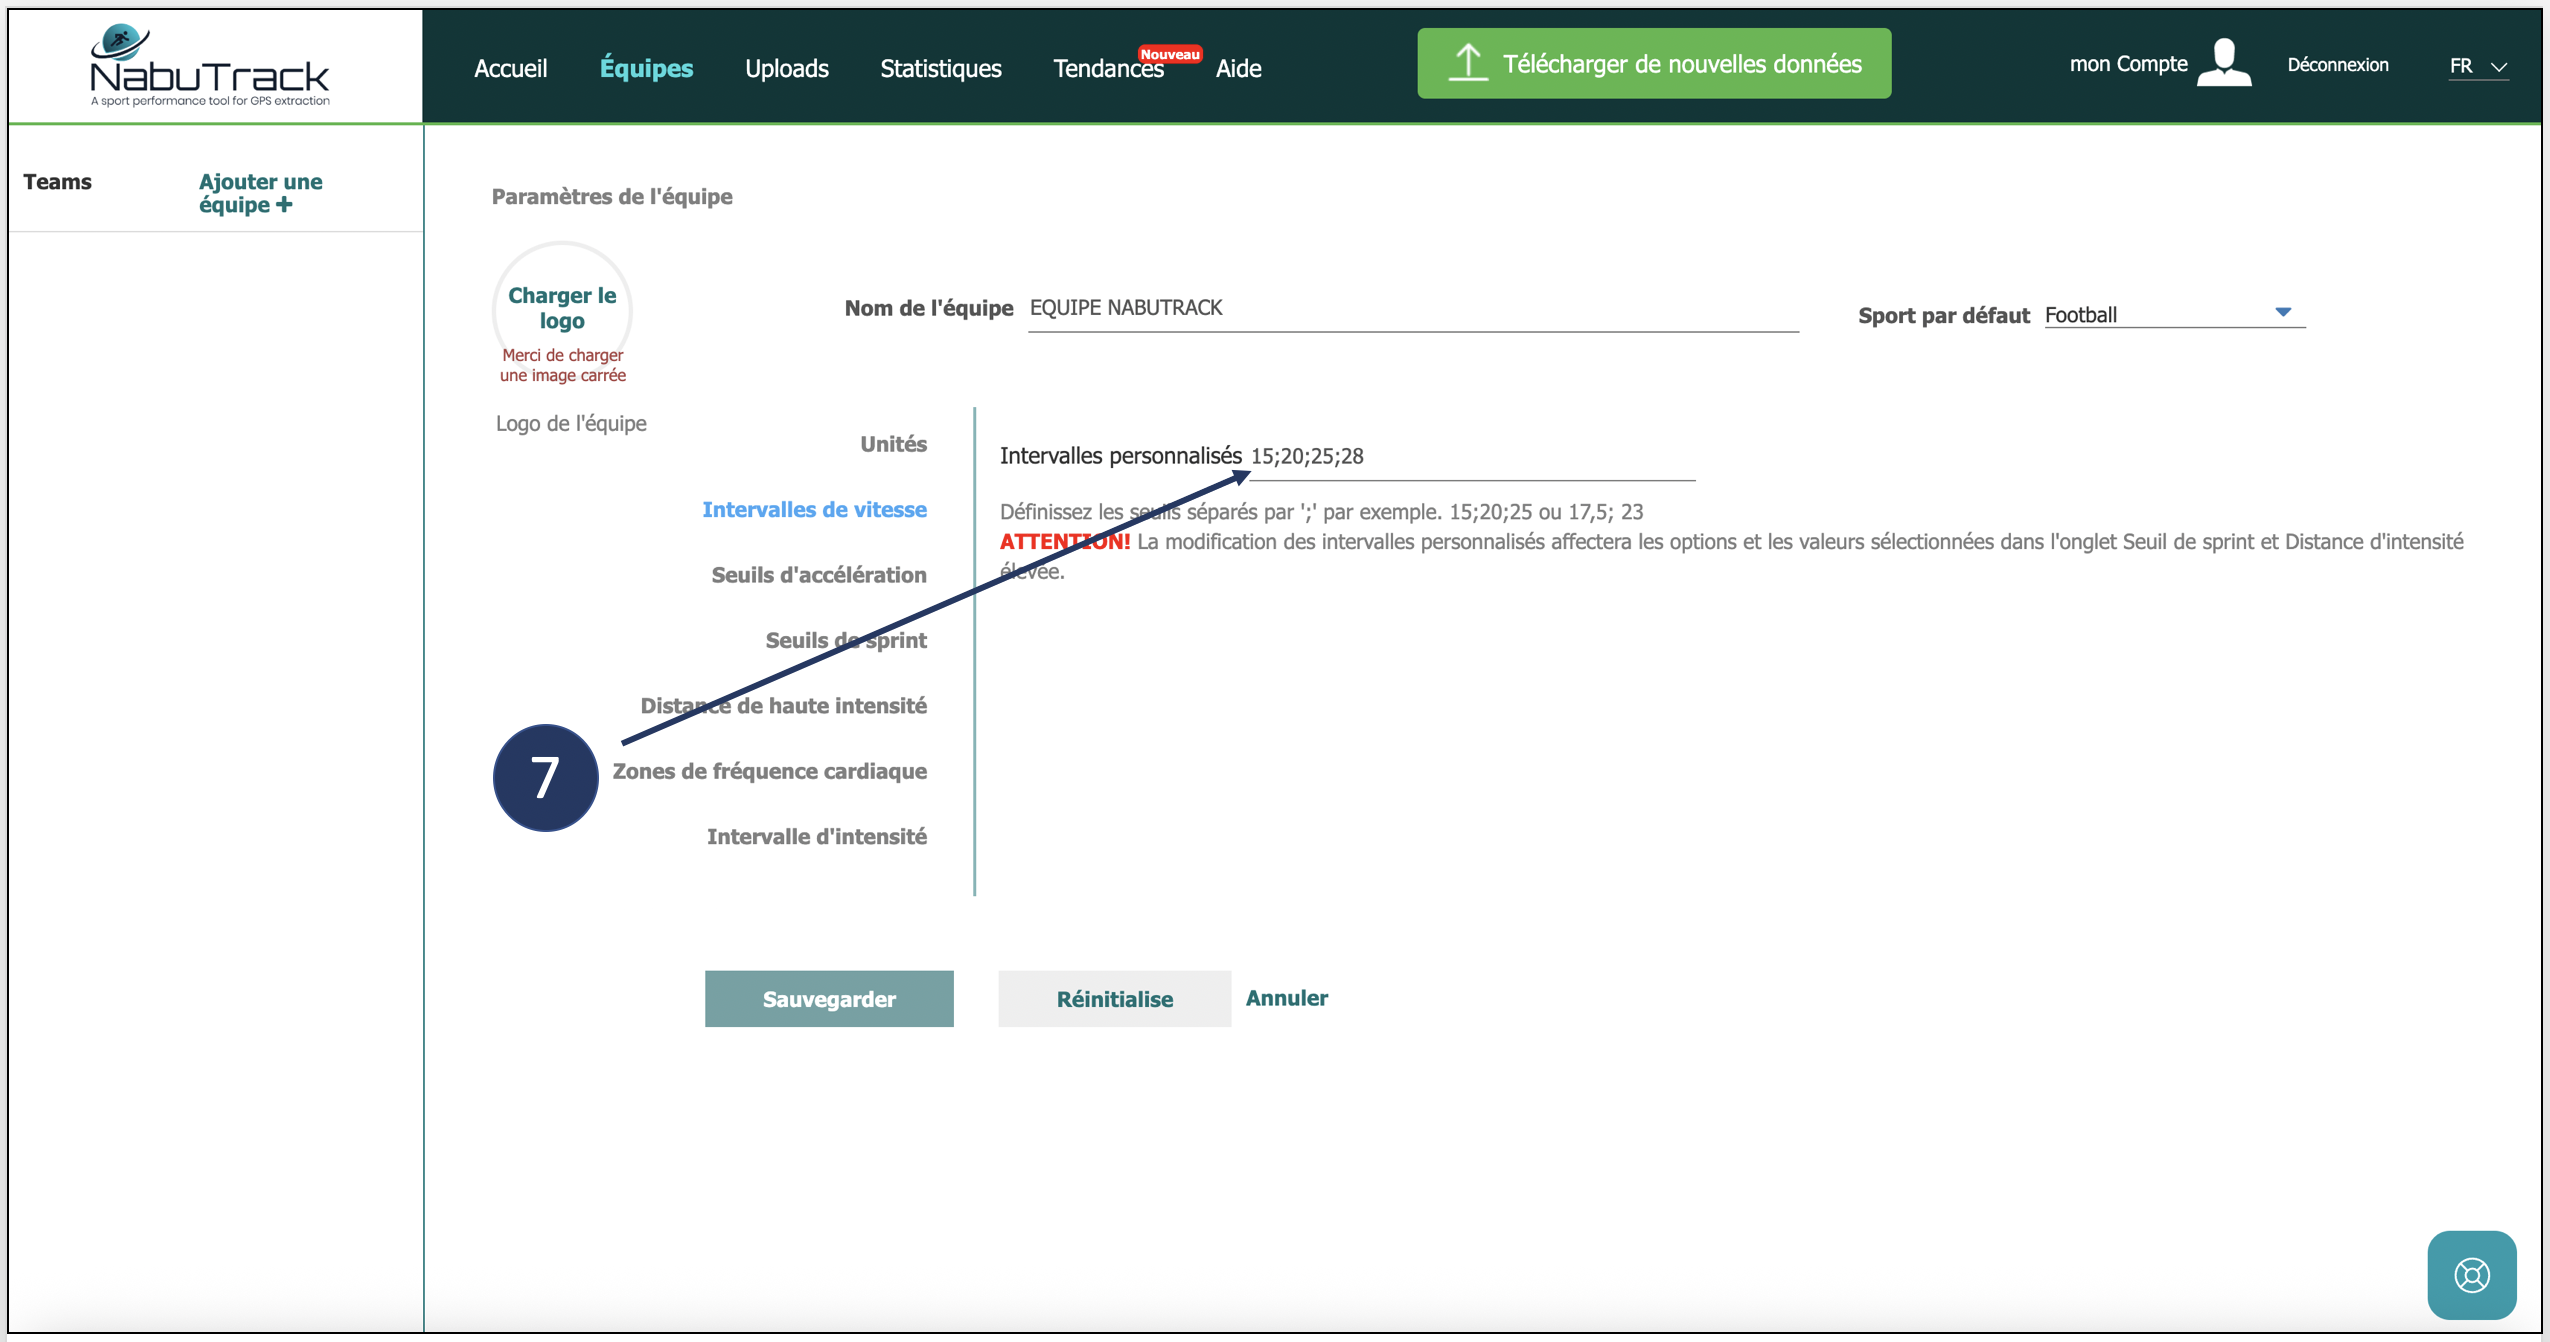The image size is (2550, 1342).
Task: Expand the Sport par défaut dropdown
Action: click(x=2174, y=314)
